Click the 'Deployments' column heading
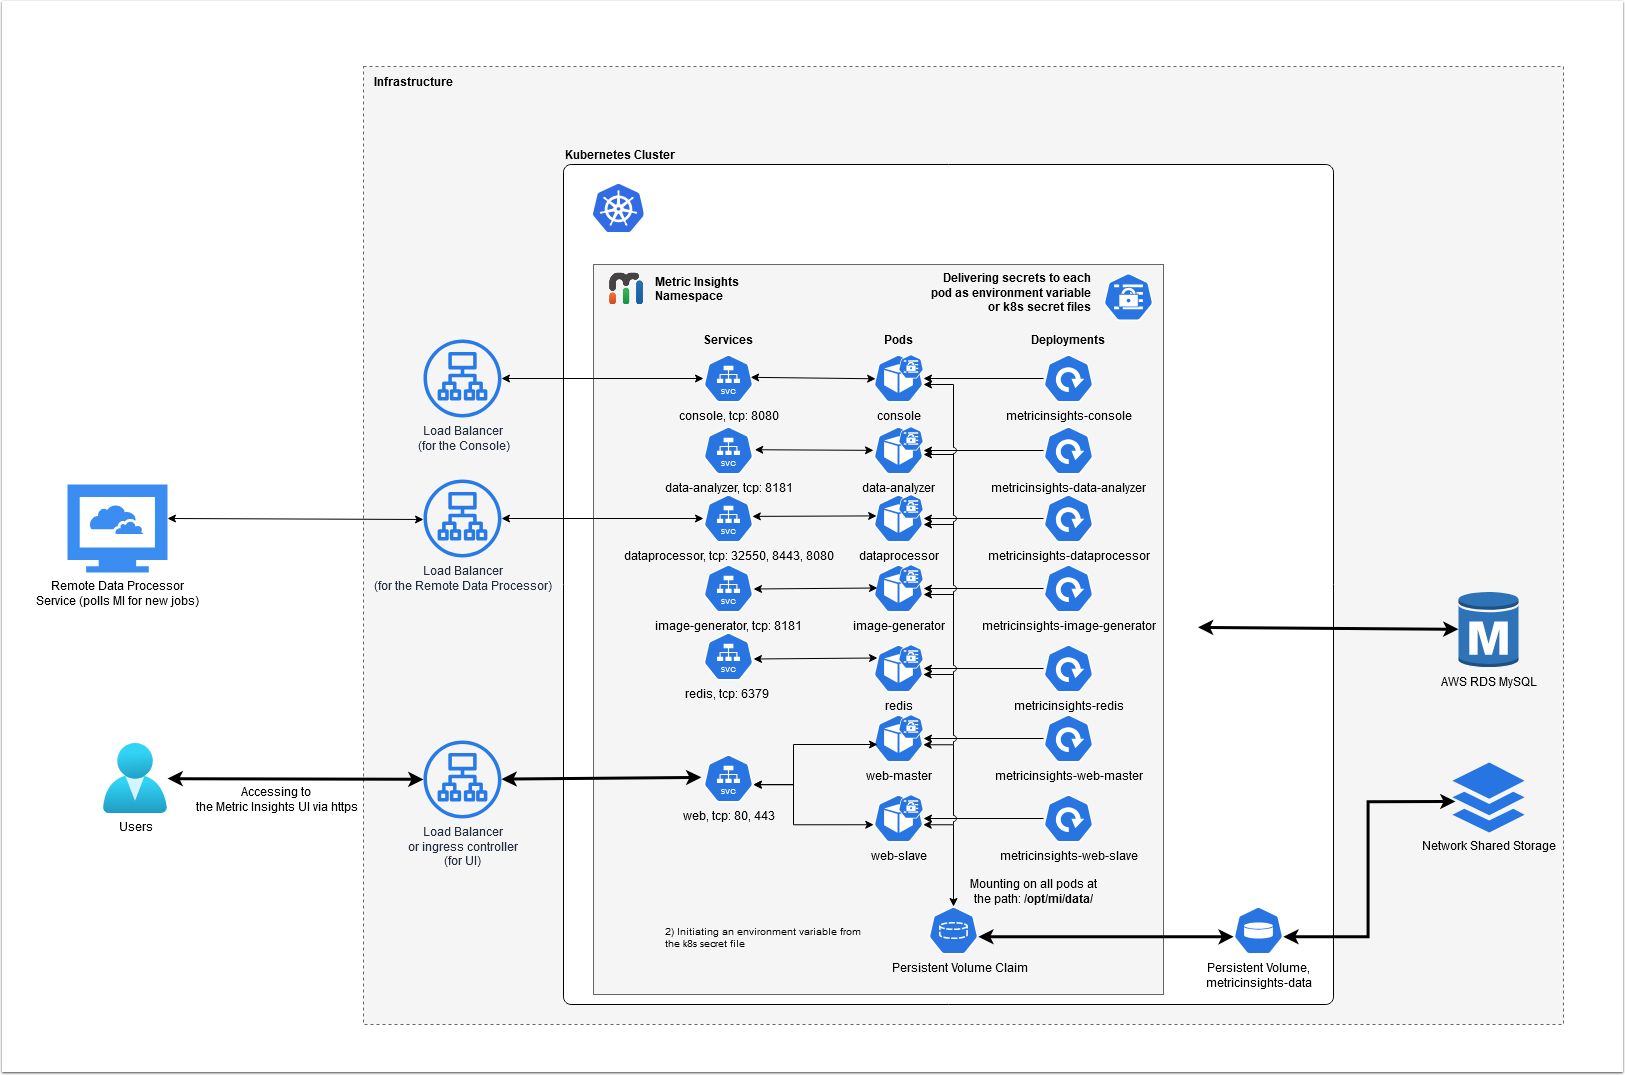The height and width of the screenshot is (1075, 1625). click(x=1068, y=340)
